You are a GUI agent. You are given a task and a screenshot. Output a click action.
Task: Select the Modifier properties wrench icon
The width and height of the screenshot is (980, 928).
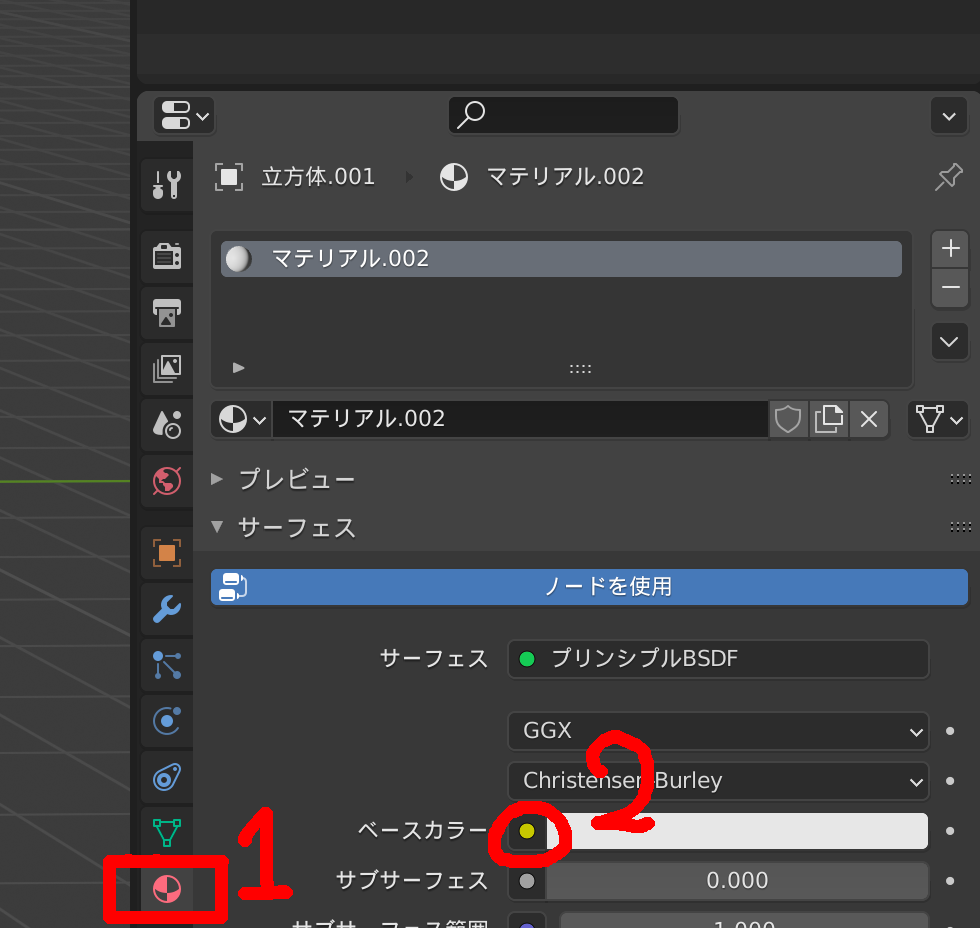tap(166, 609)
